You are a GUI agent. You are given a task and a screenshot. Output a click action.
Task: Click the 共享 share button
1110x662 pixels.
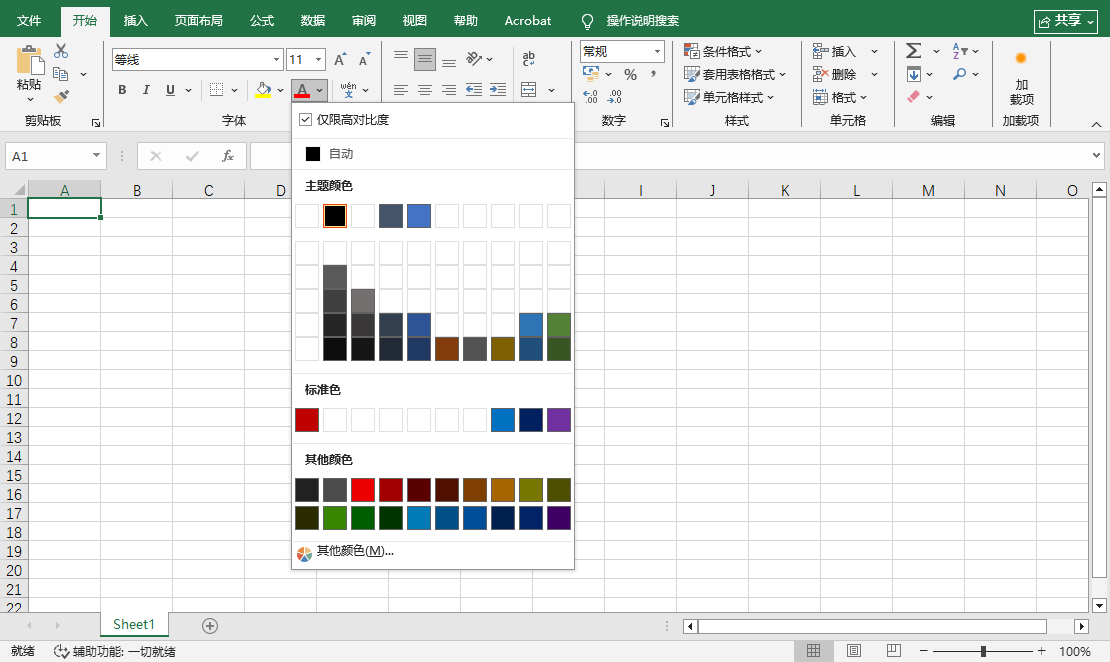click(1066, 21)
